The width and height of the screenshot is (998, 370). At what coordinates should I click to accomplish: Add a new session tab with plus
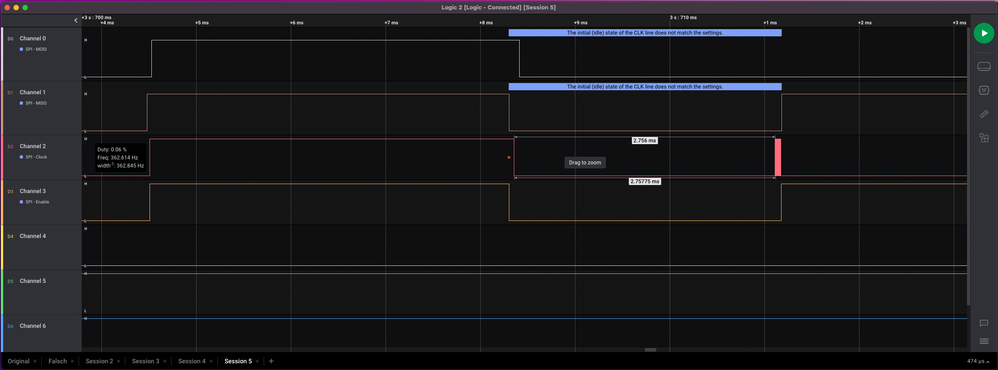[x=271, y=361]
